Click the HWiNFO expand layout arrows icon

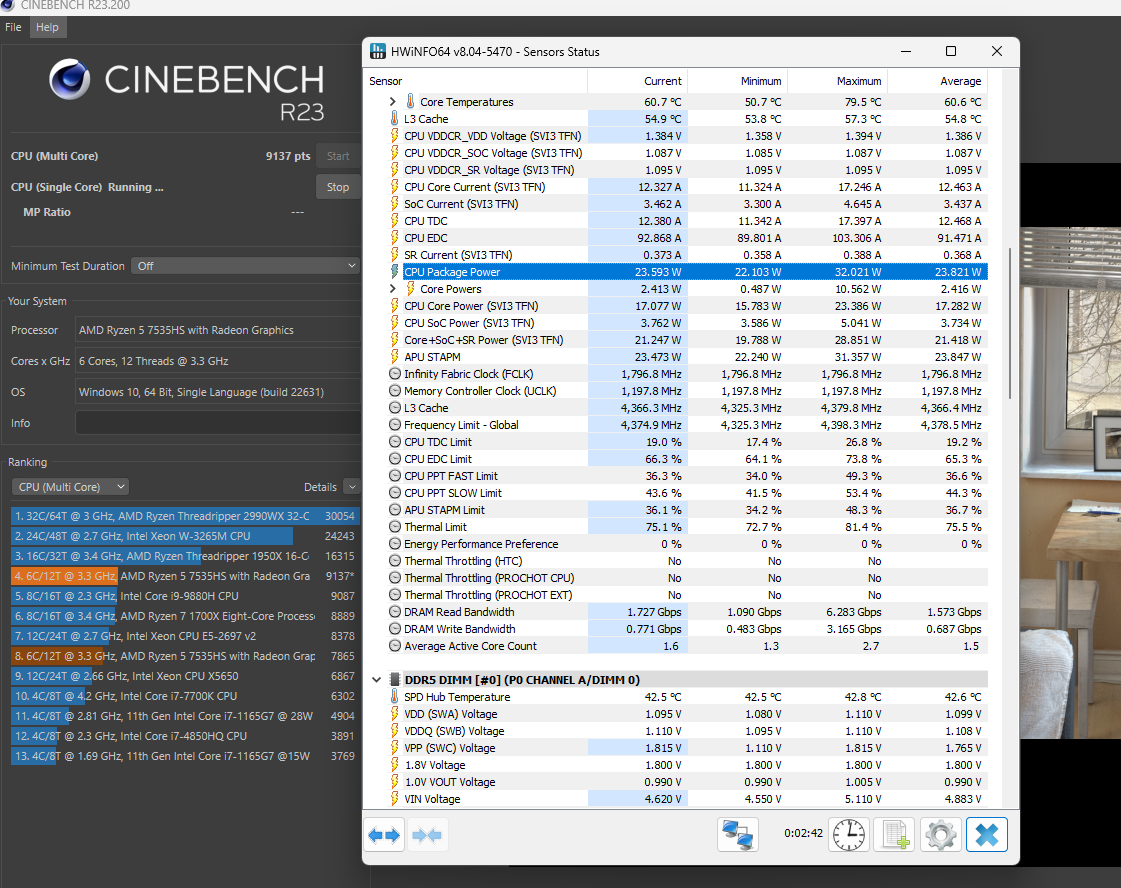coord(384,834)
